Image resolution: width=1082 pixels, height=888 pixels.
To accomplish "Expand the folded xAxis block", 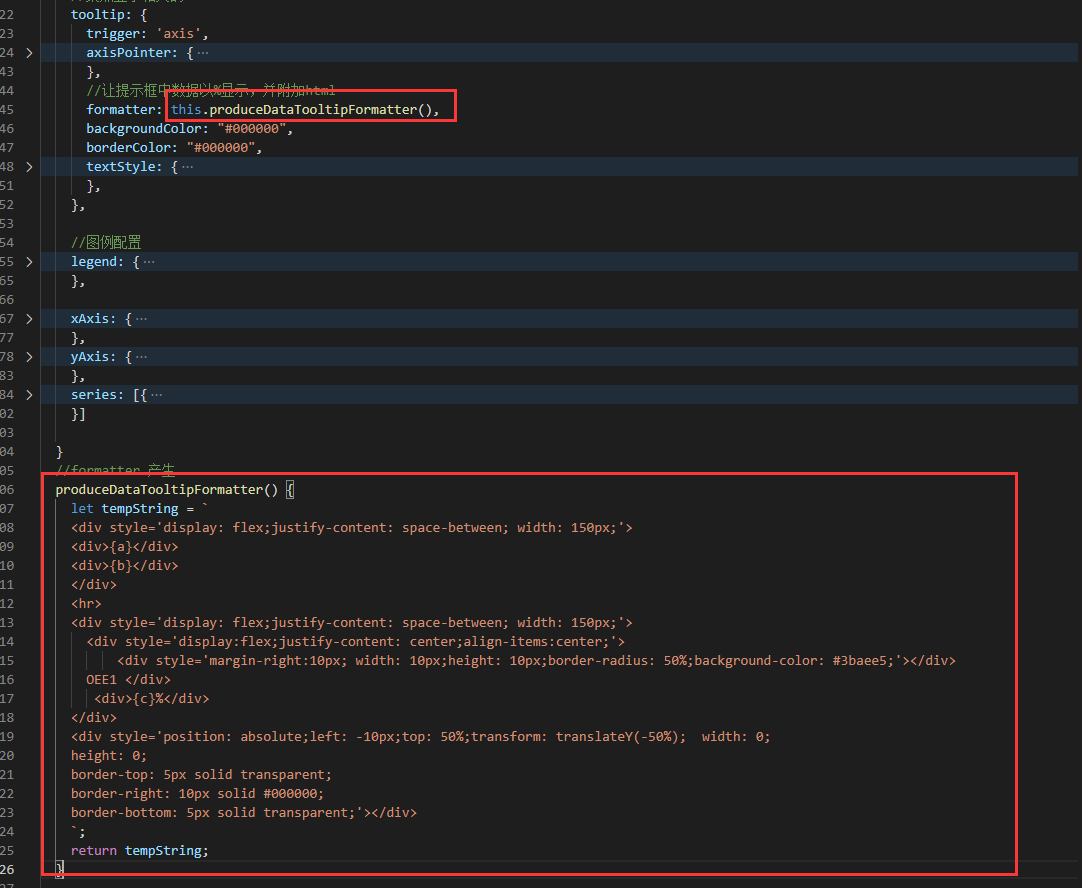I will [29, 319].
